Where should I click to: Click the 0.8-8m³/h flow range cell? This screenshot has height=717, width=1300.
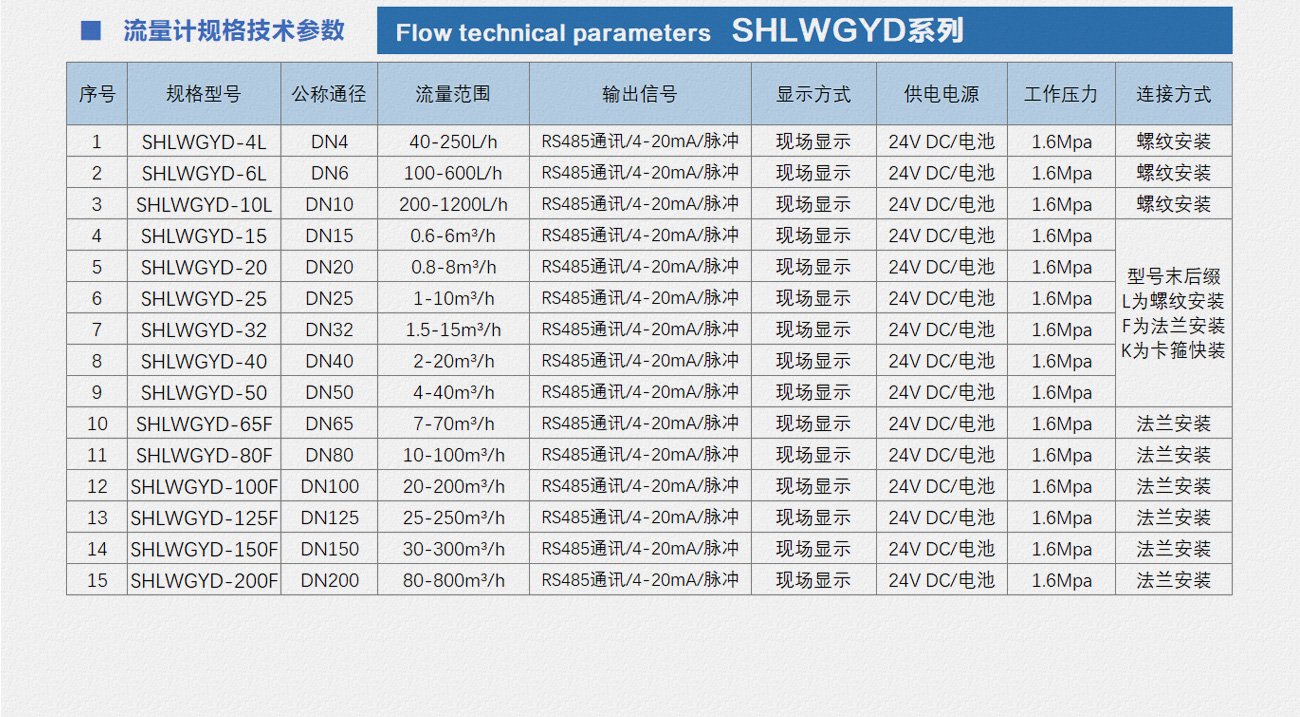[x=453, y=267]
